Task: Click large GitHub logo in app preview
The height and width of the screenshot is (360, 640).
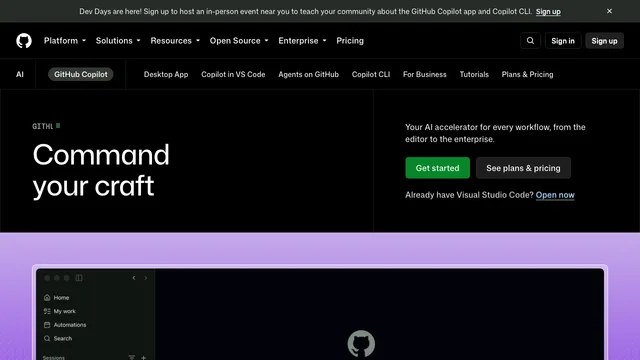Action: 361,344
